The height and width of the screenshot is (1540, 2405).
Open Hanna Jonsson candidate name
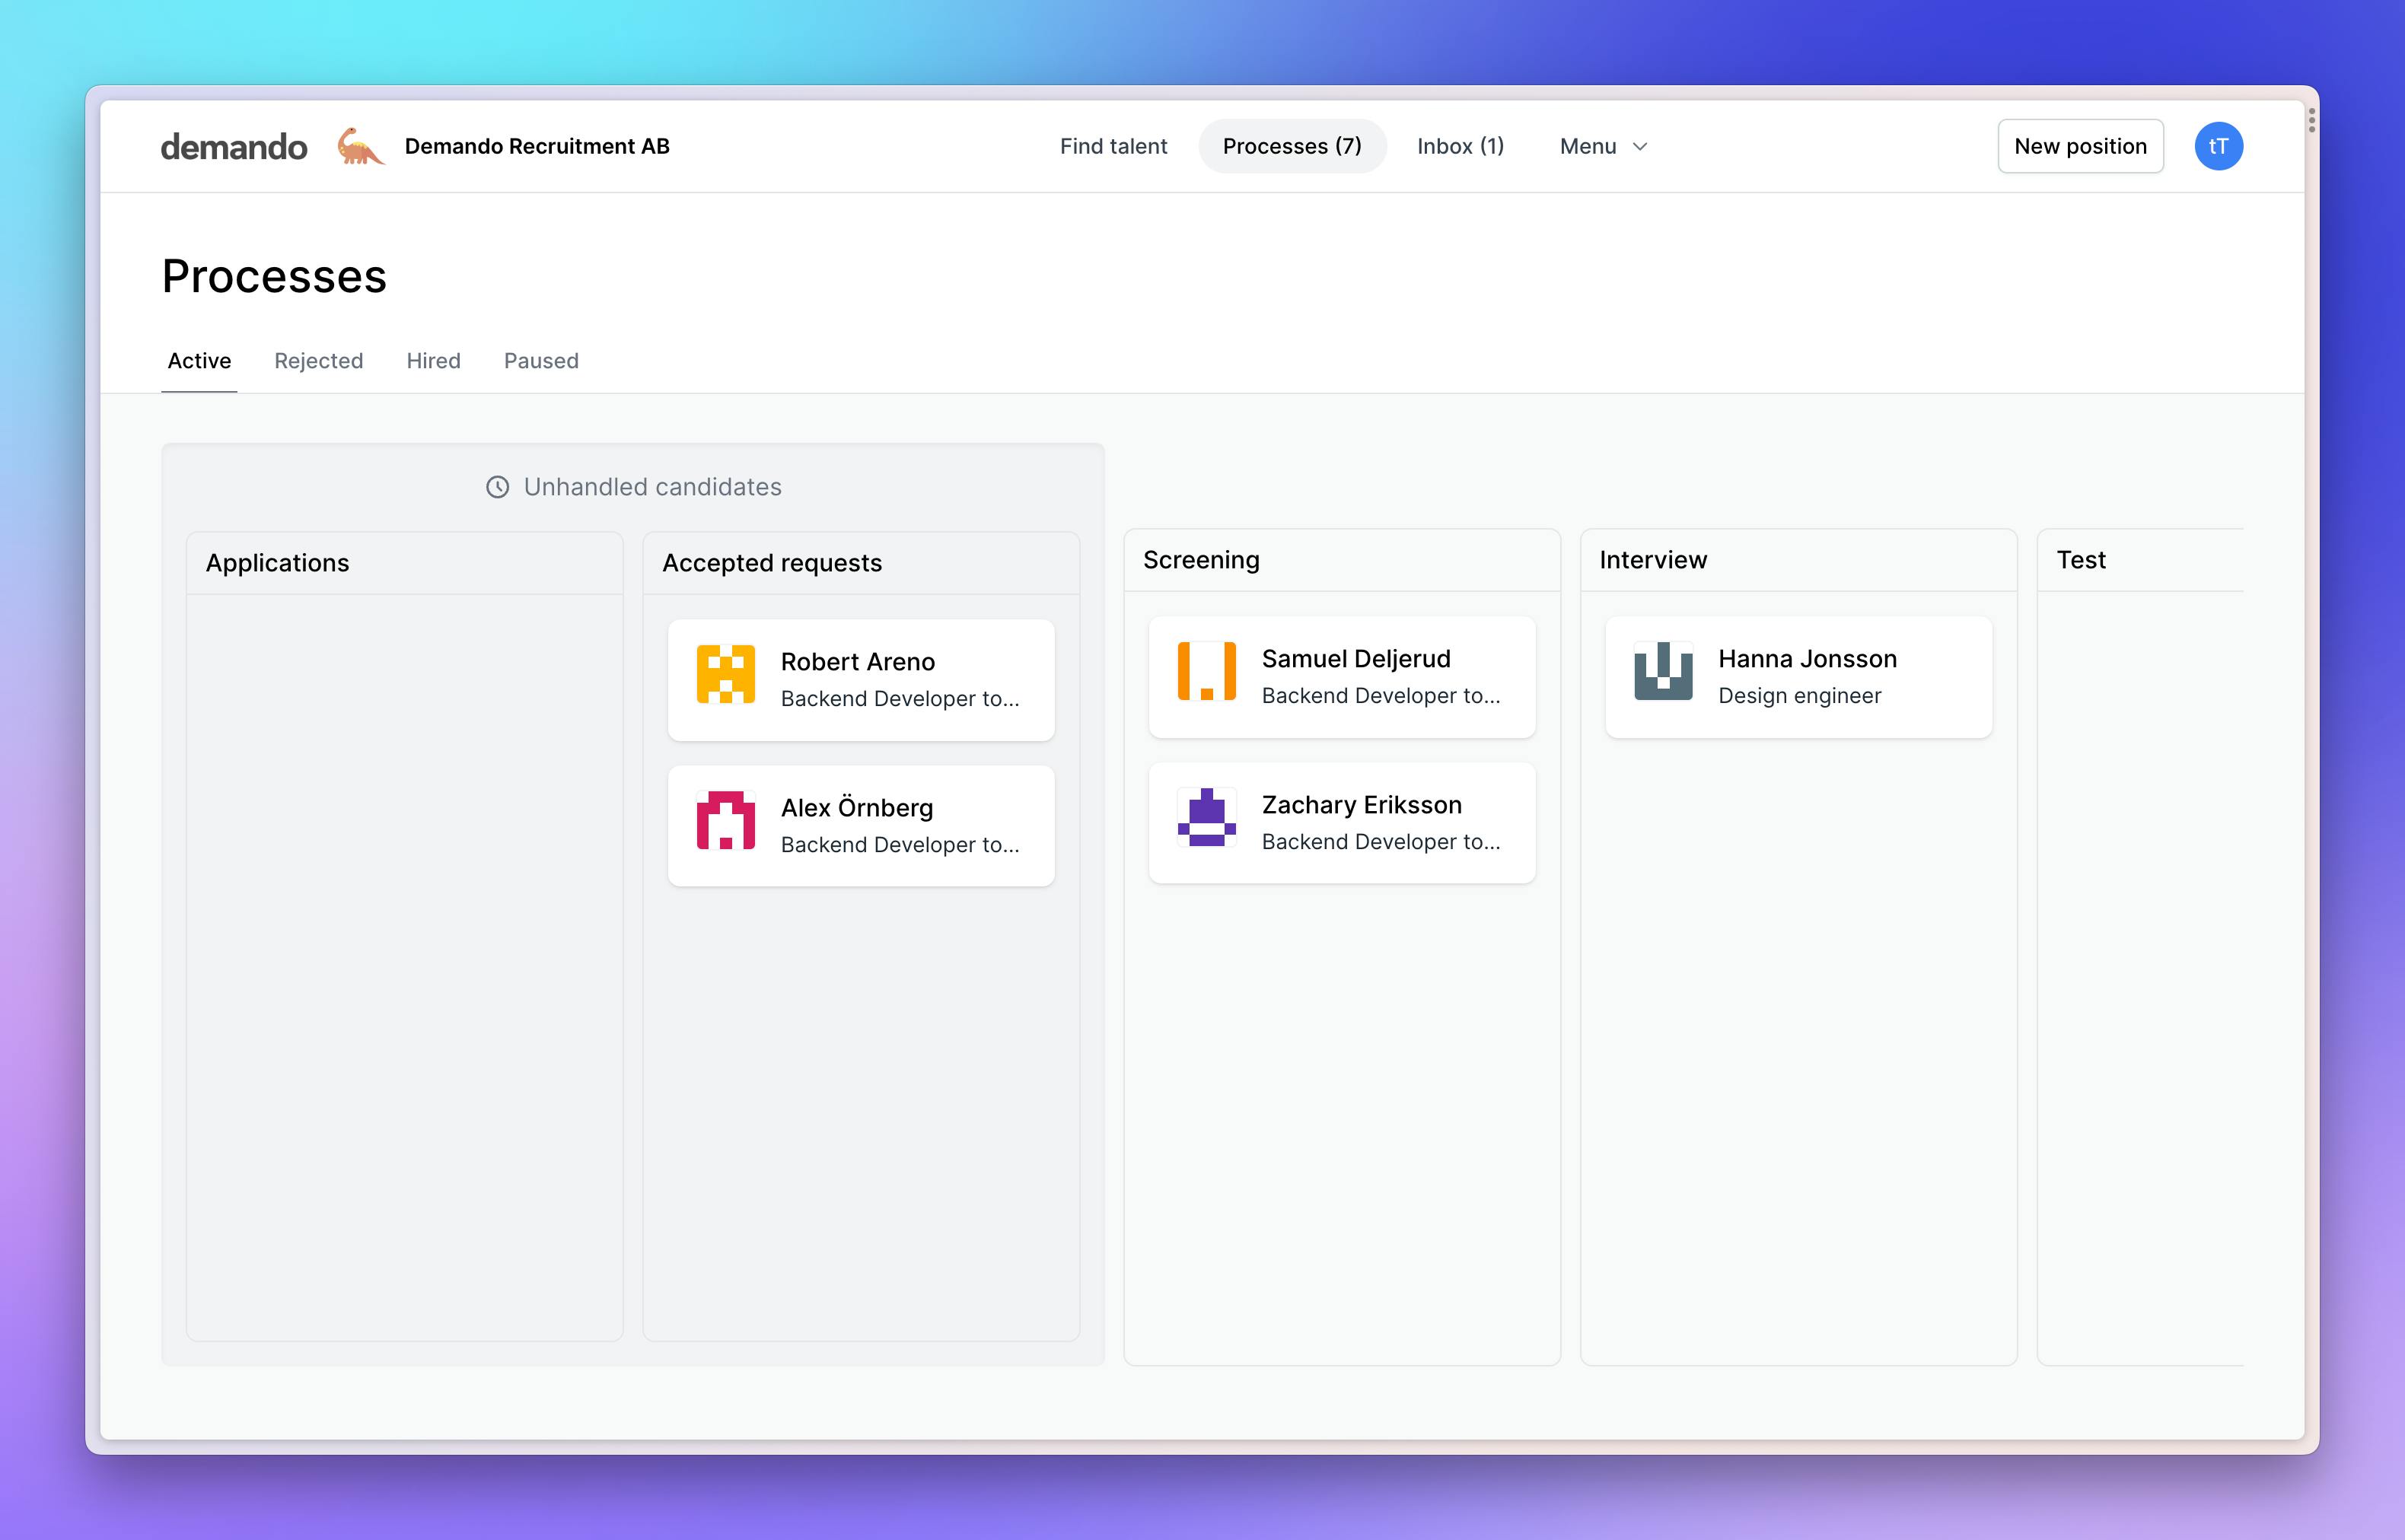point(1807,659)
